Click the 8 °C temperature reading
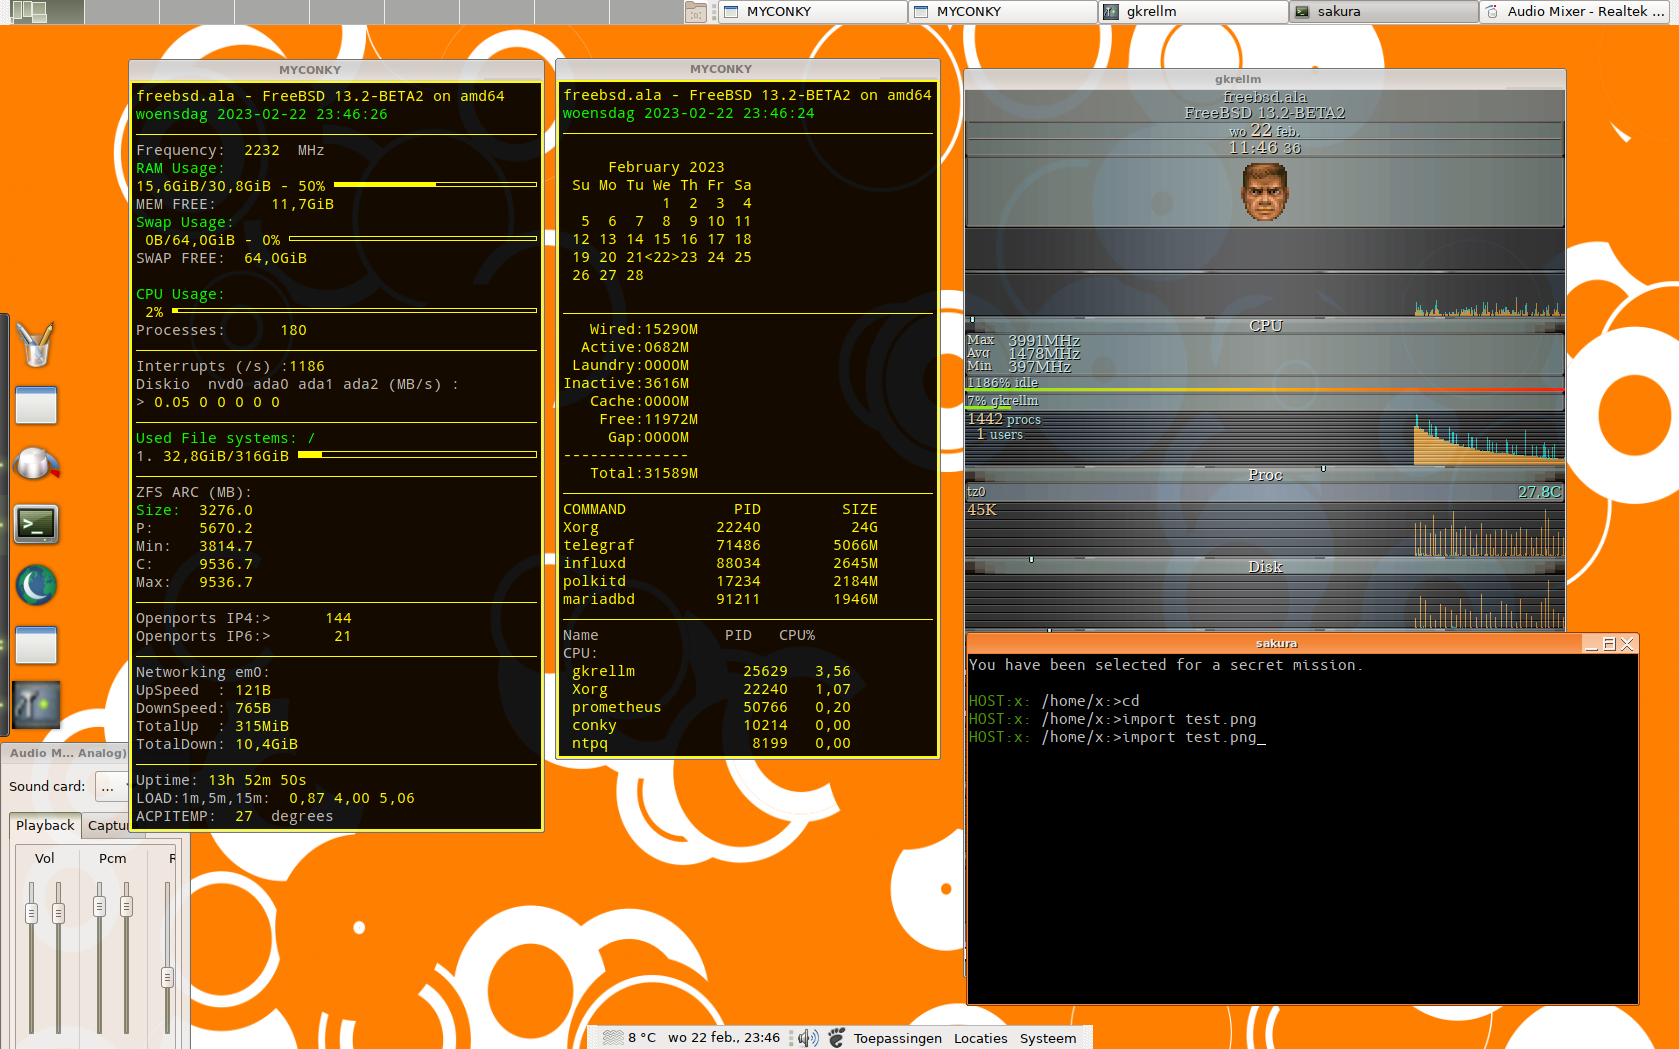 pyautogui.click(x=642, y=1038)
